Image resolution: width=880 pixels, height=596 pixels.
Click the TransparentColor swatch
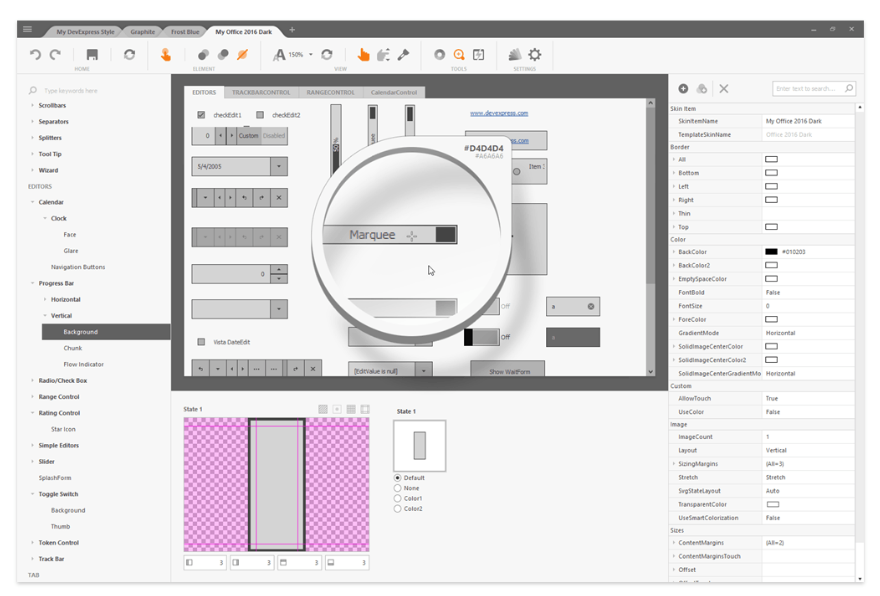pyautogui.click(x=772, y=504)
